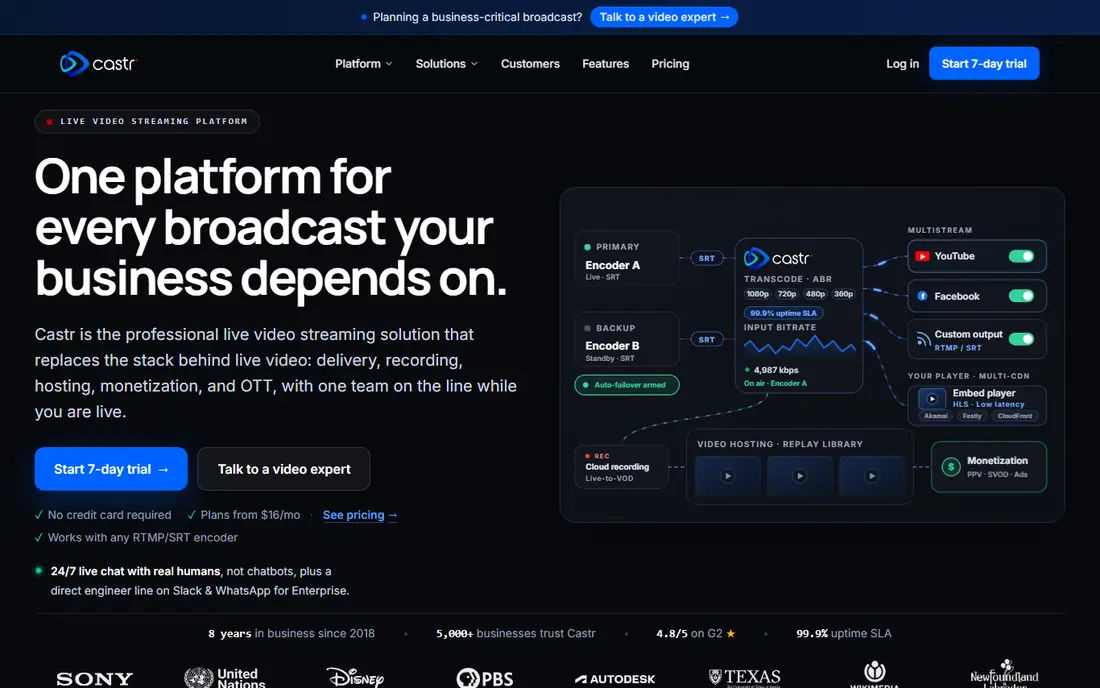Click the Sony logo

94,679
